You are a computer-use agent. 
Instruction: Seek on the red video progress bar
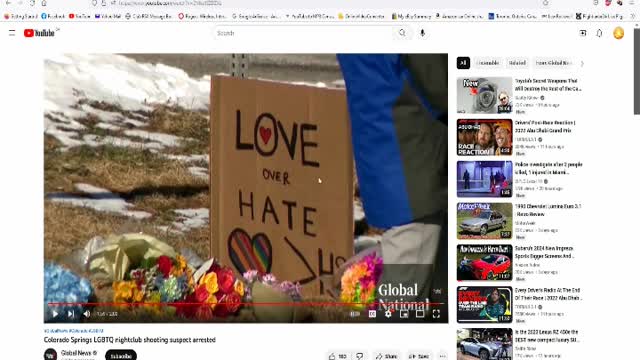246,304
